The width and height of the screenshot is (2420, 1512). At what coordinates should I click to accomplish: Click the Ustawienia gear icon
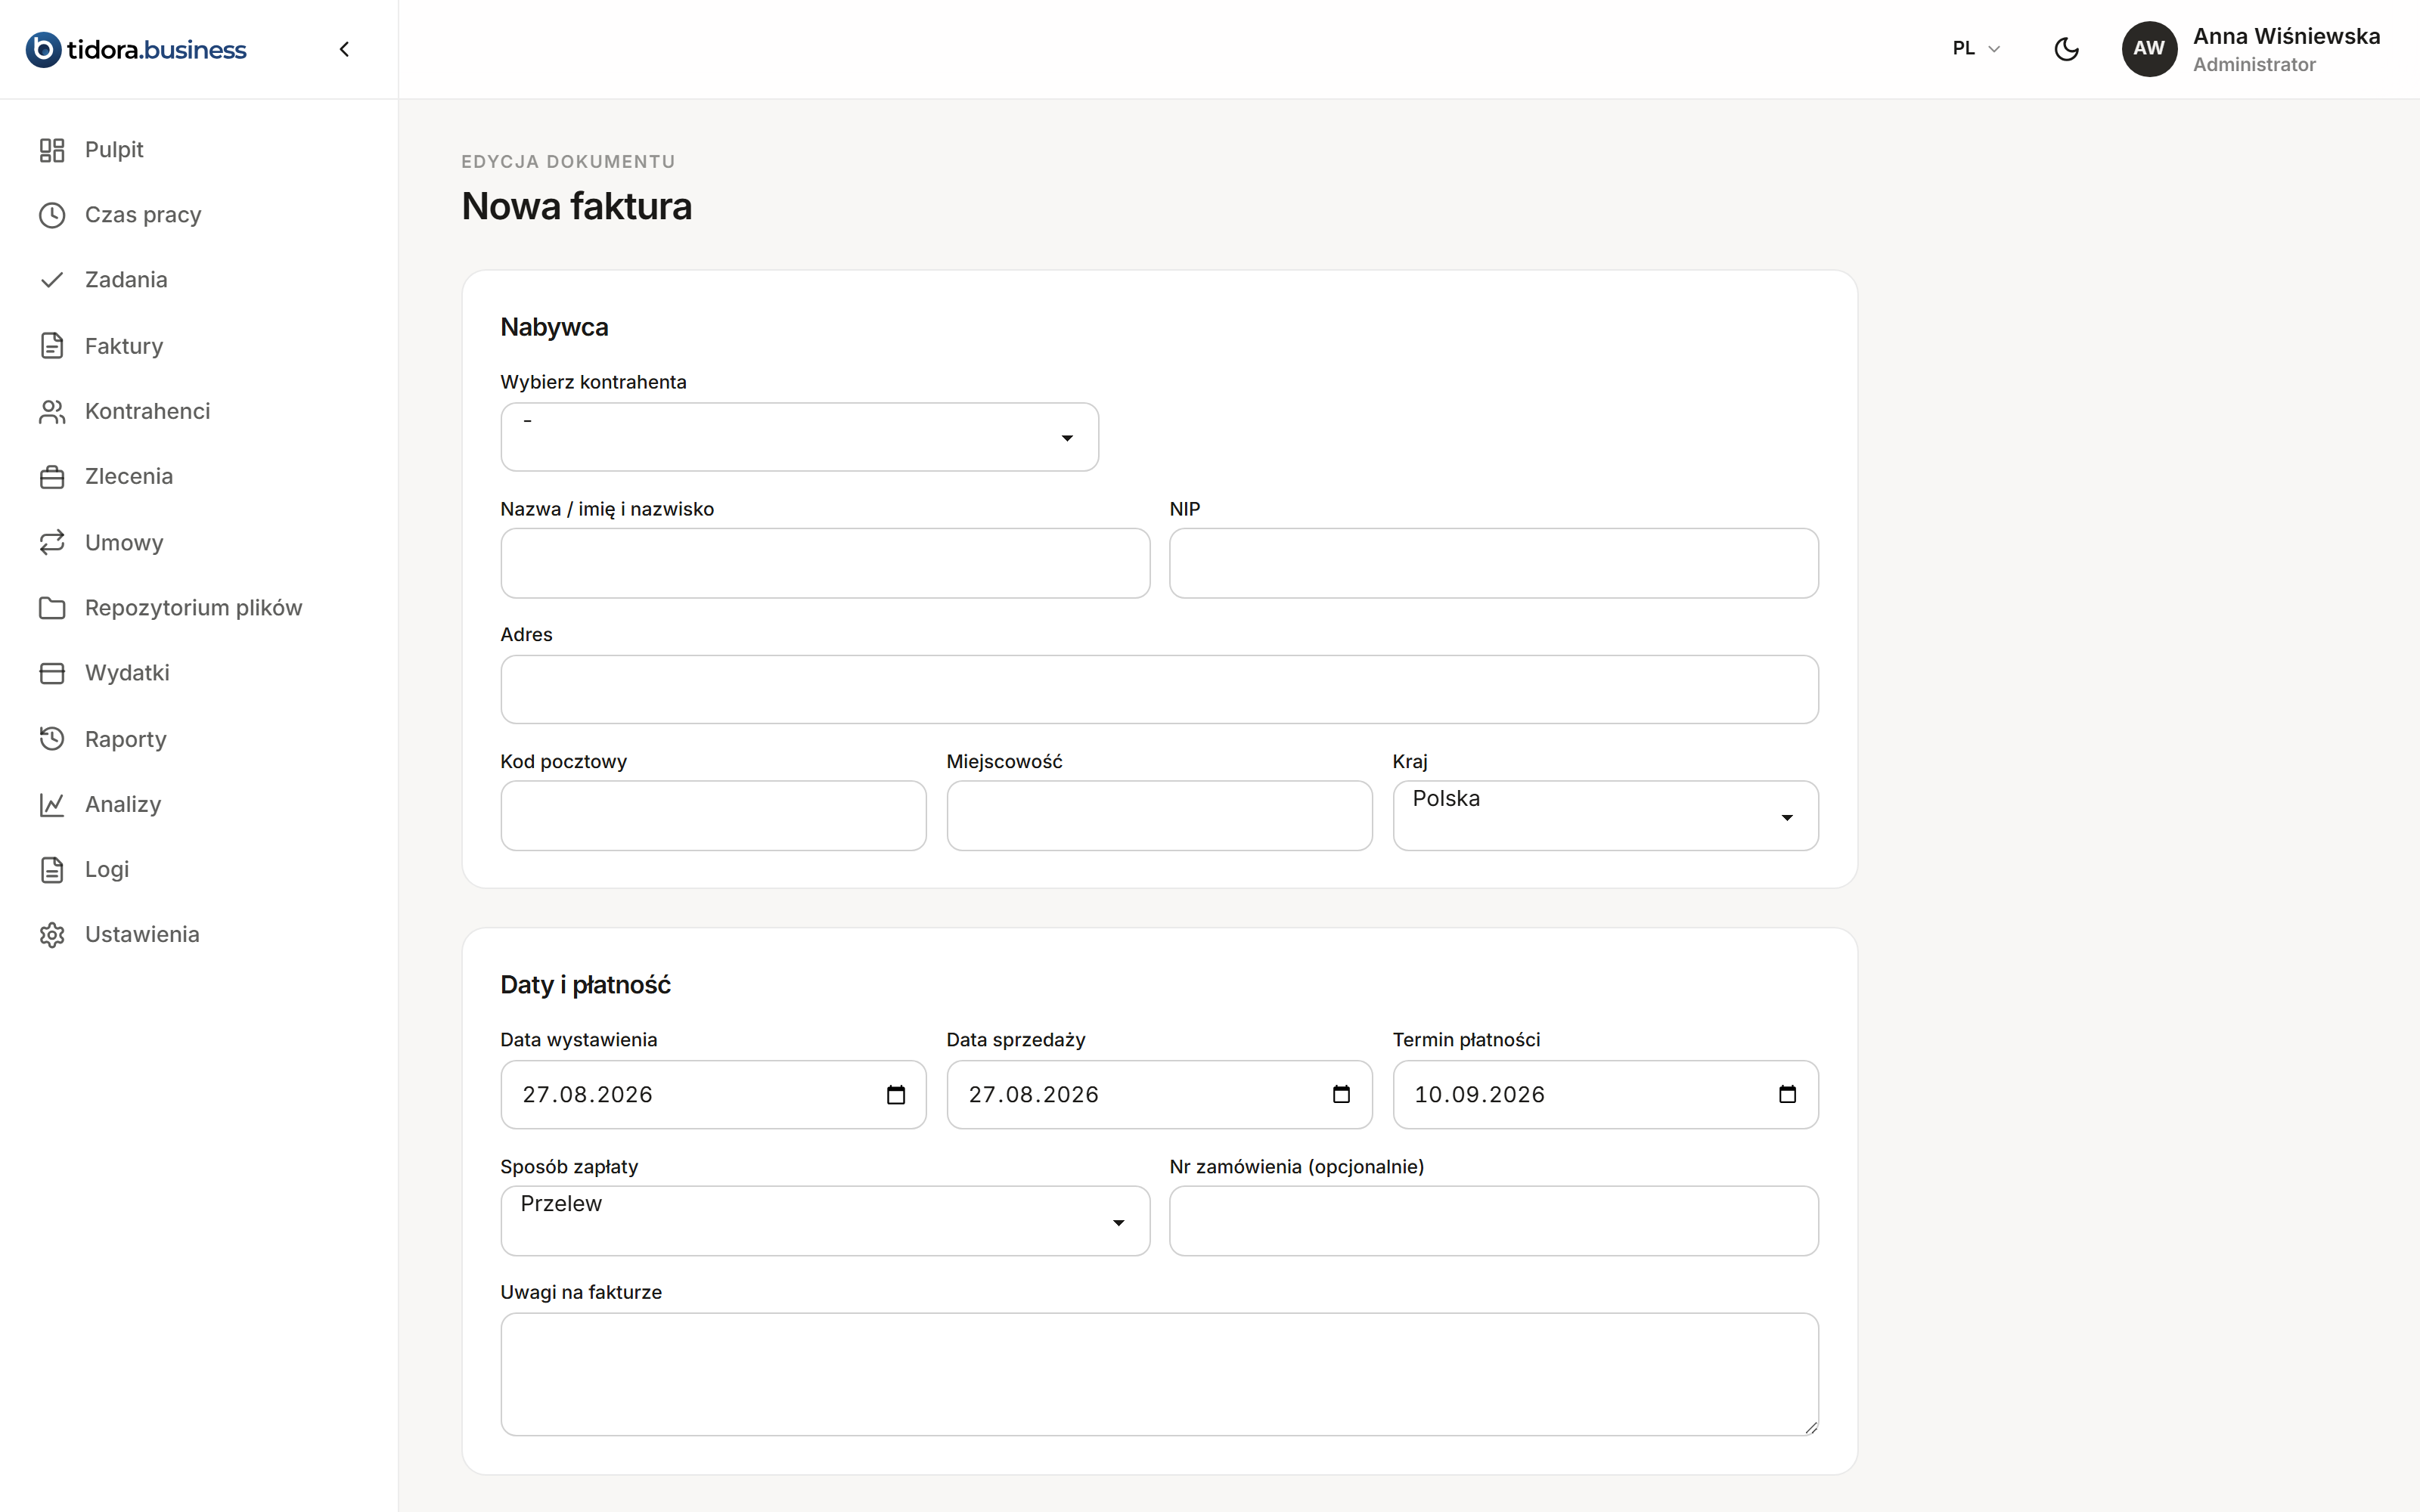tap(52, 935)
